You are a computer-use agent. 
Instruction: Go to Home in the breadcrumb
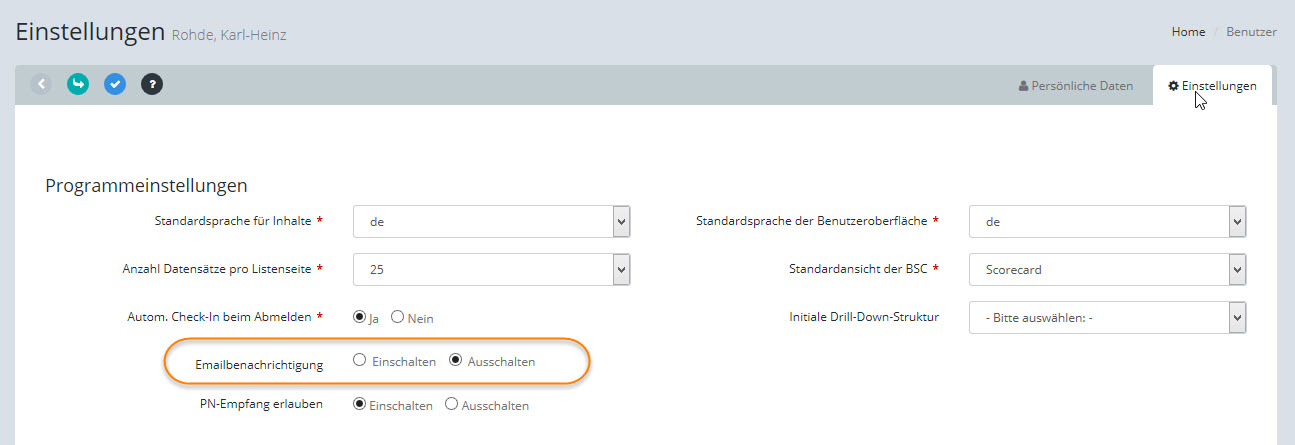pyautogui.click(x=1188, y=32)
